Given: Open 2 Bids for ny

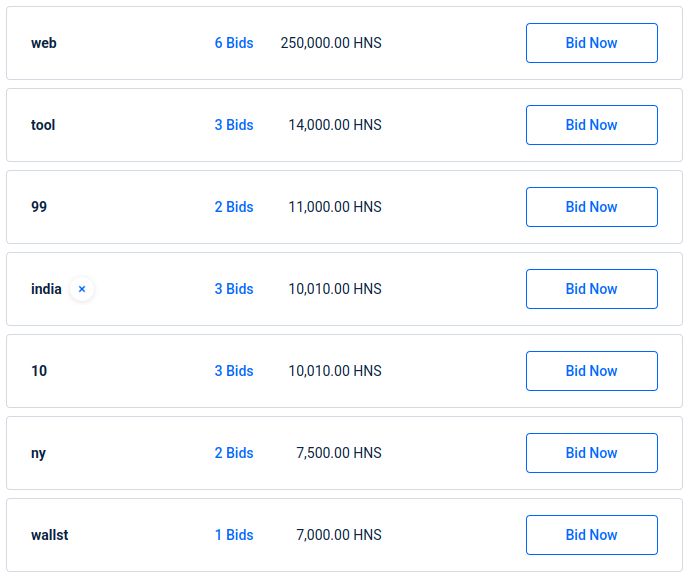Looking at the screenshot, I should click(x=234, y=453).
